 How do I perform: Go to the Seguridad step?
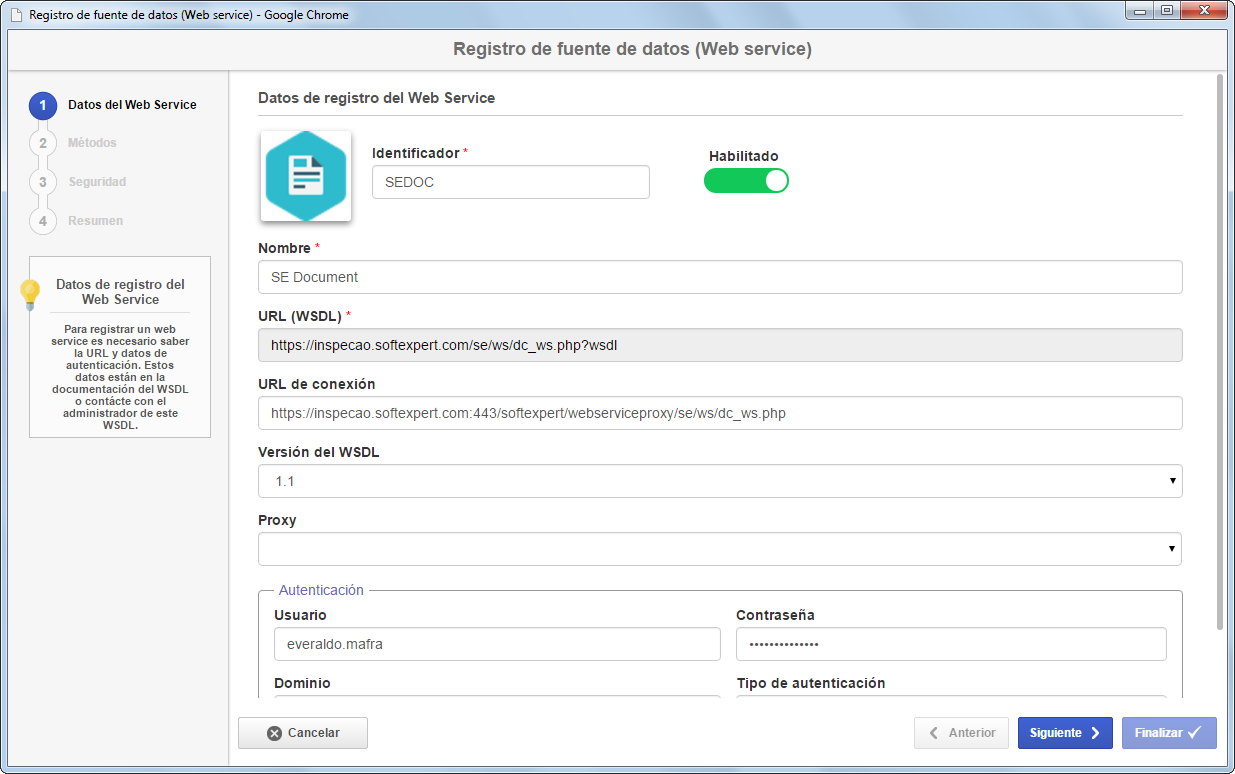pos(97,182)
